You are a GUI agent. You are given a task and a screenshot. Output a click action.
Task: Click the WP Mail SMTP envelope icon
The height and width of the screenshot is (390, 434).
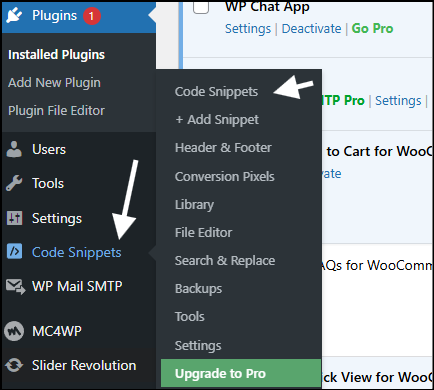pyautogui.click(x=15, y=287)
